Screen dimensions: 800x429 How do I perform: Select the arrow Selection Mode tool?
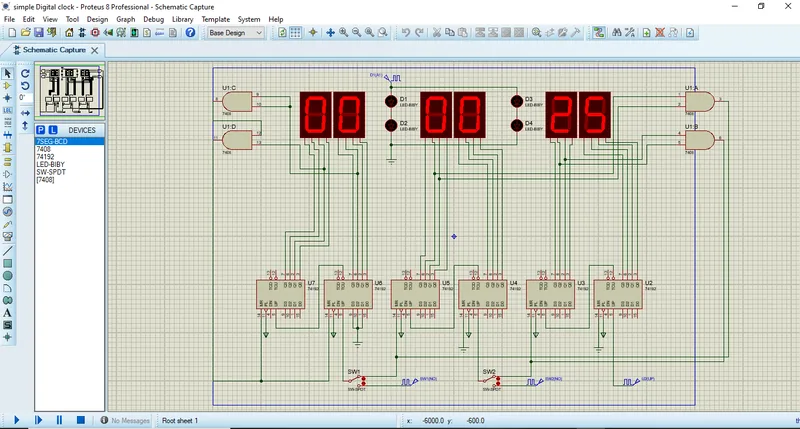point(8,73)
